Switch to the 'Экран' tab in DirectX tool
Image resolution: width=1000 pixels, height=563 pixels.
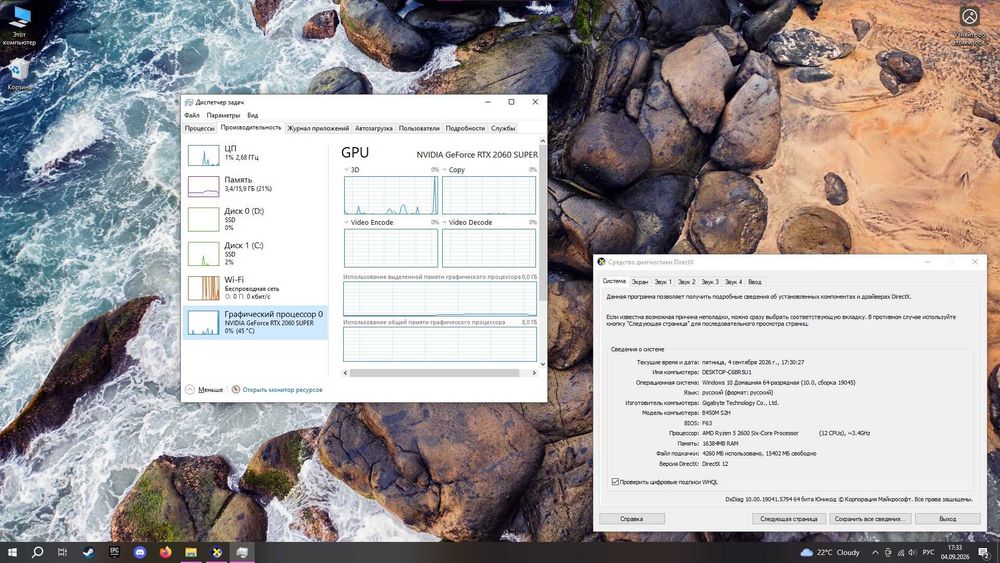coord(640,282)
